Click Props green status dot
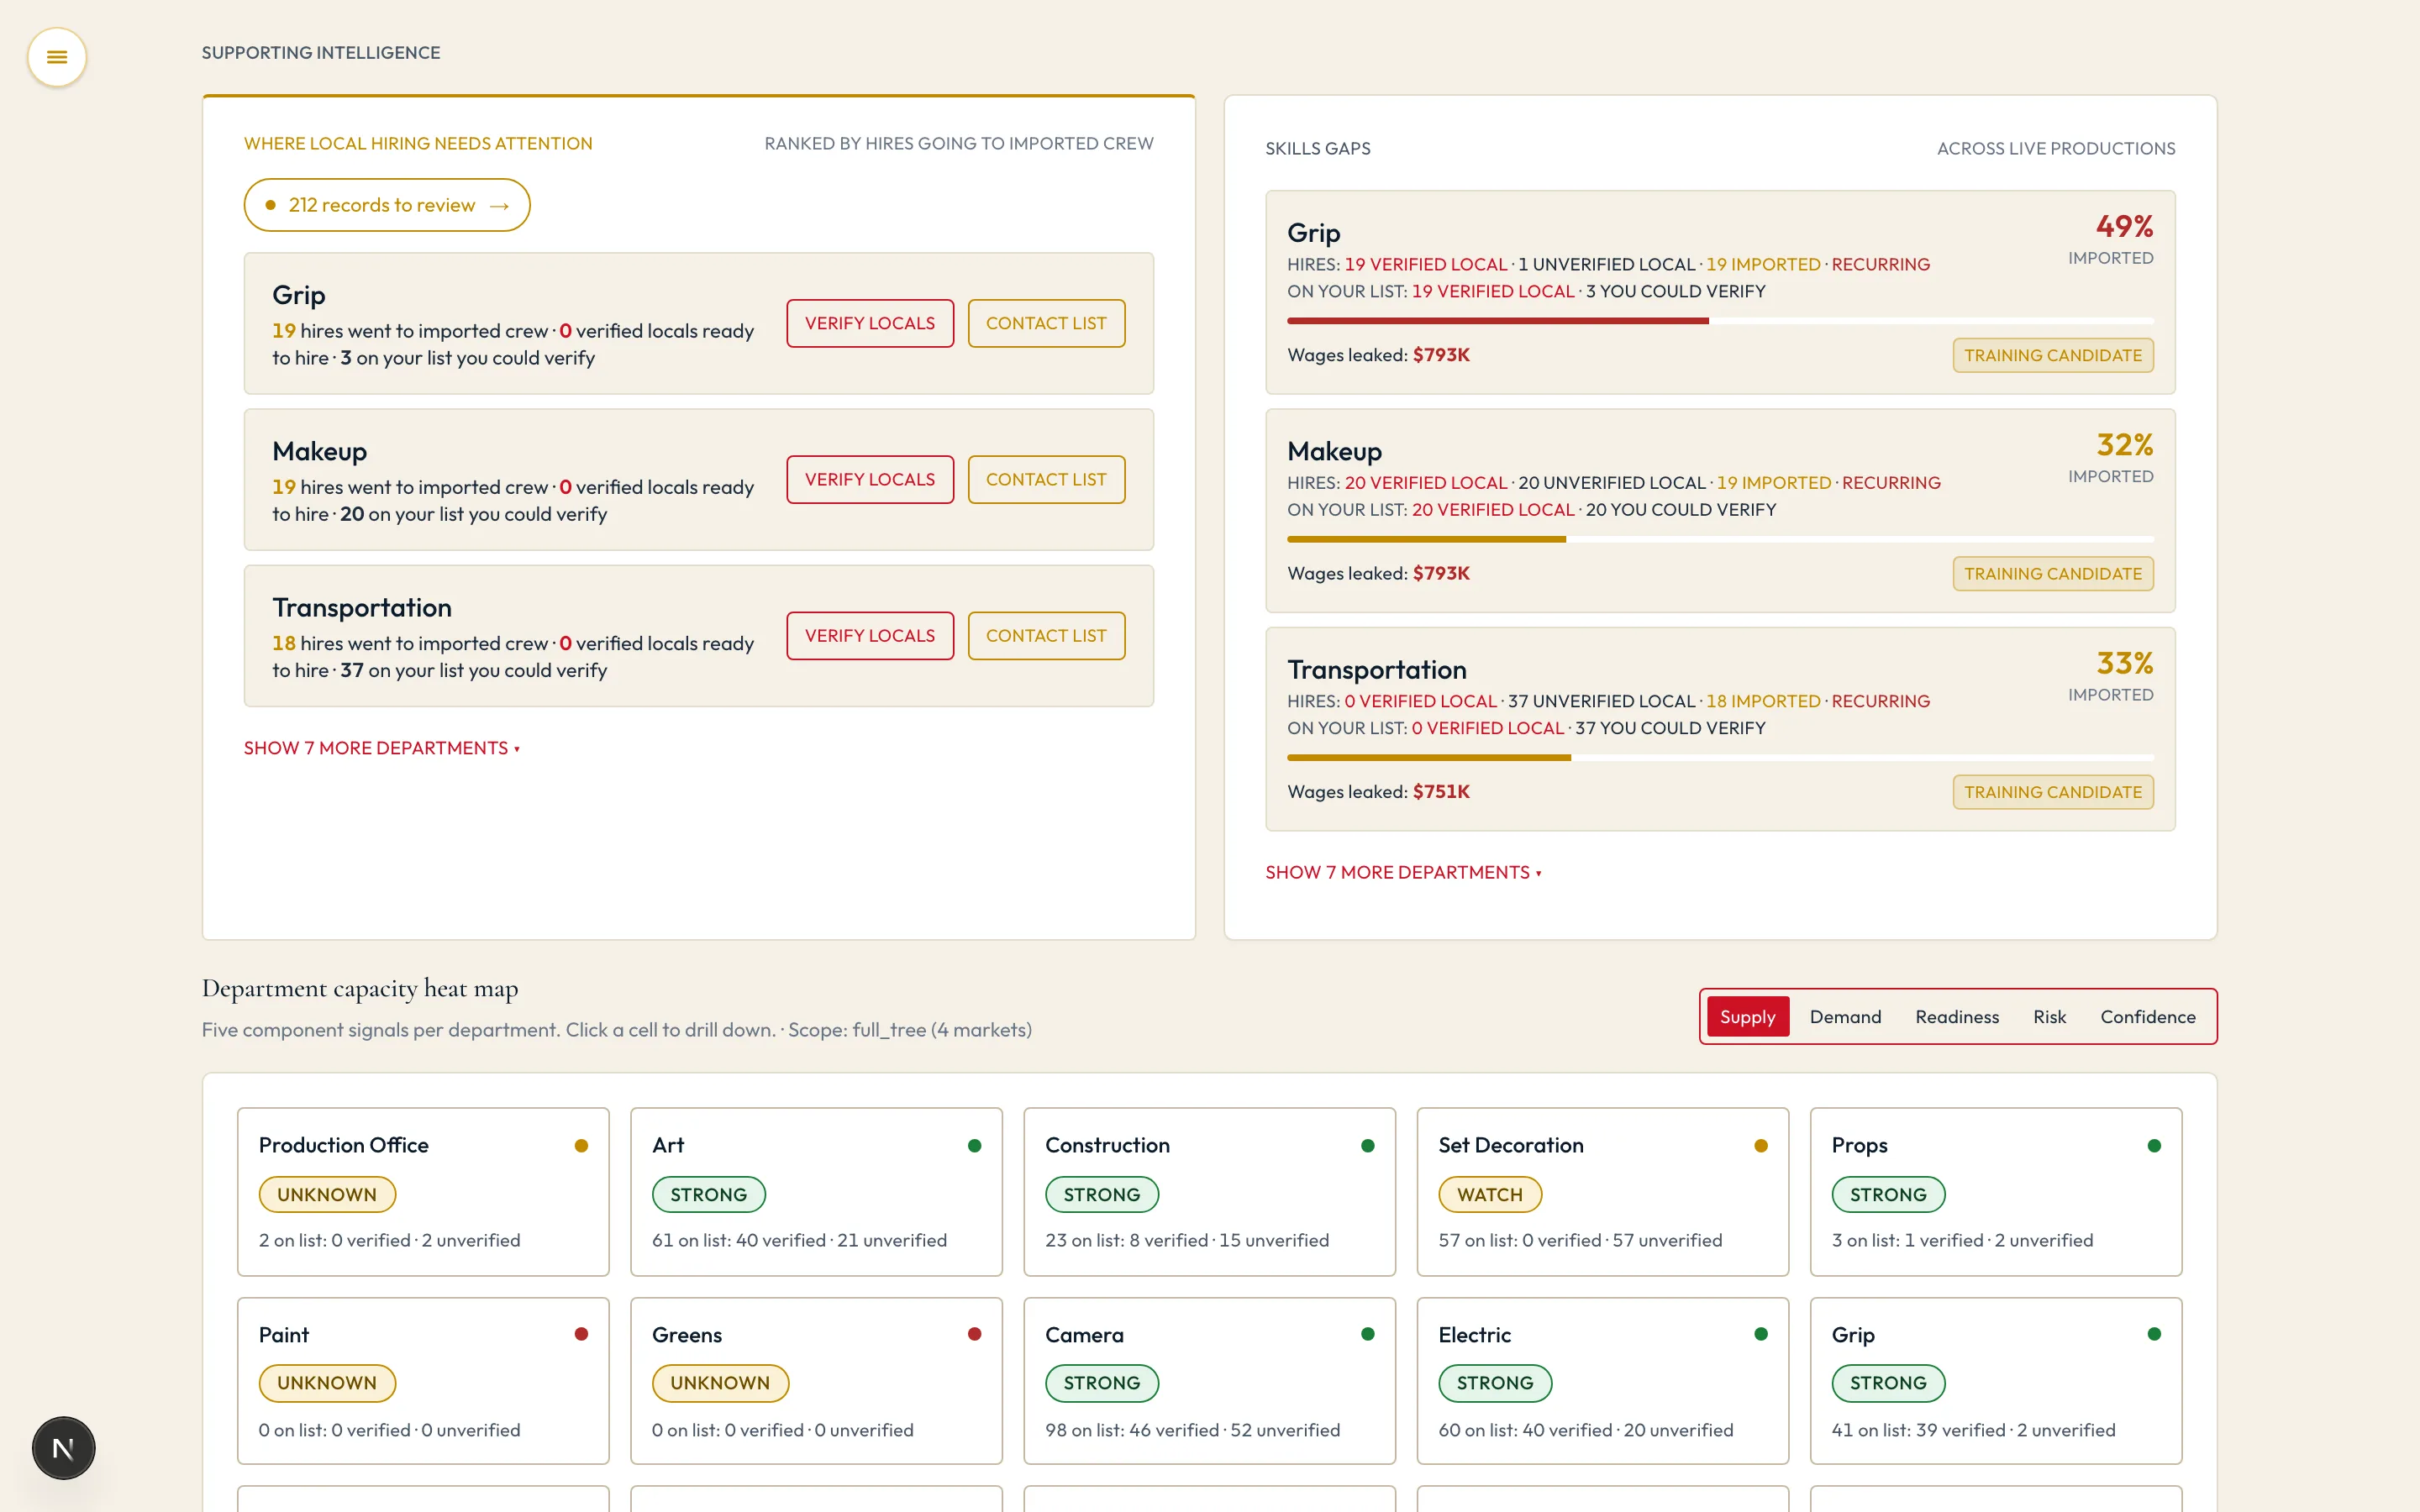 coord(2154,1145)
